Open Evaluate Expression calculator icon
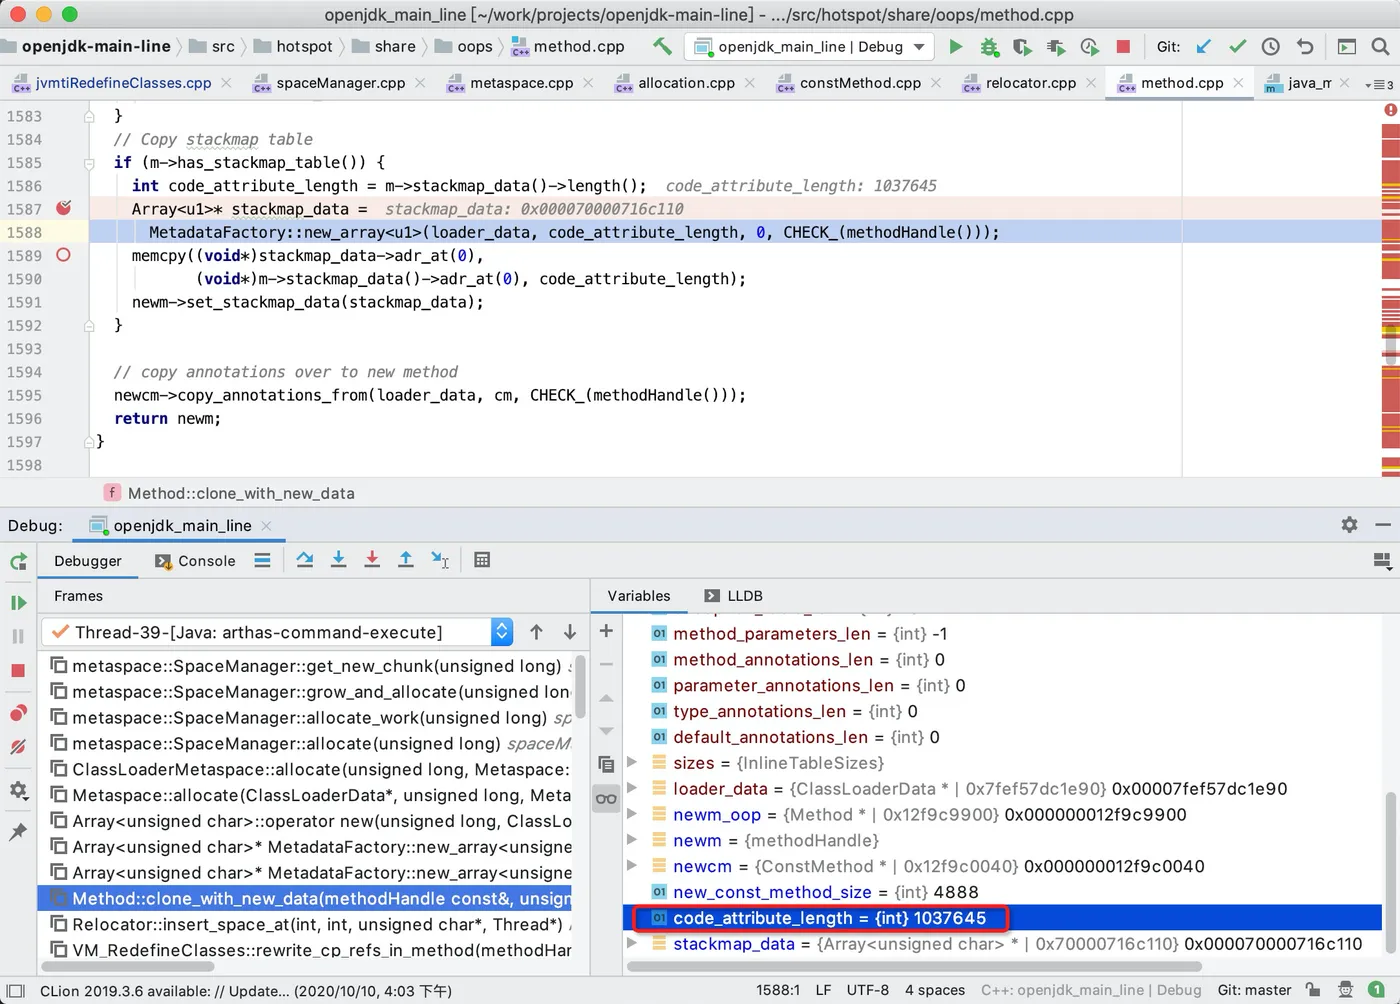1400x1004 pixels. 482,560
